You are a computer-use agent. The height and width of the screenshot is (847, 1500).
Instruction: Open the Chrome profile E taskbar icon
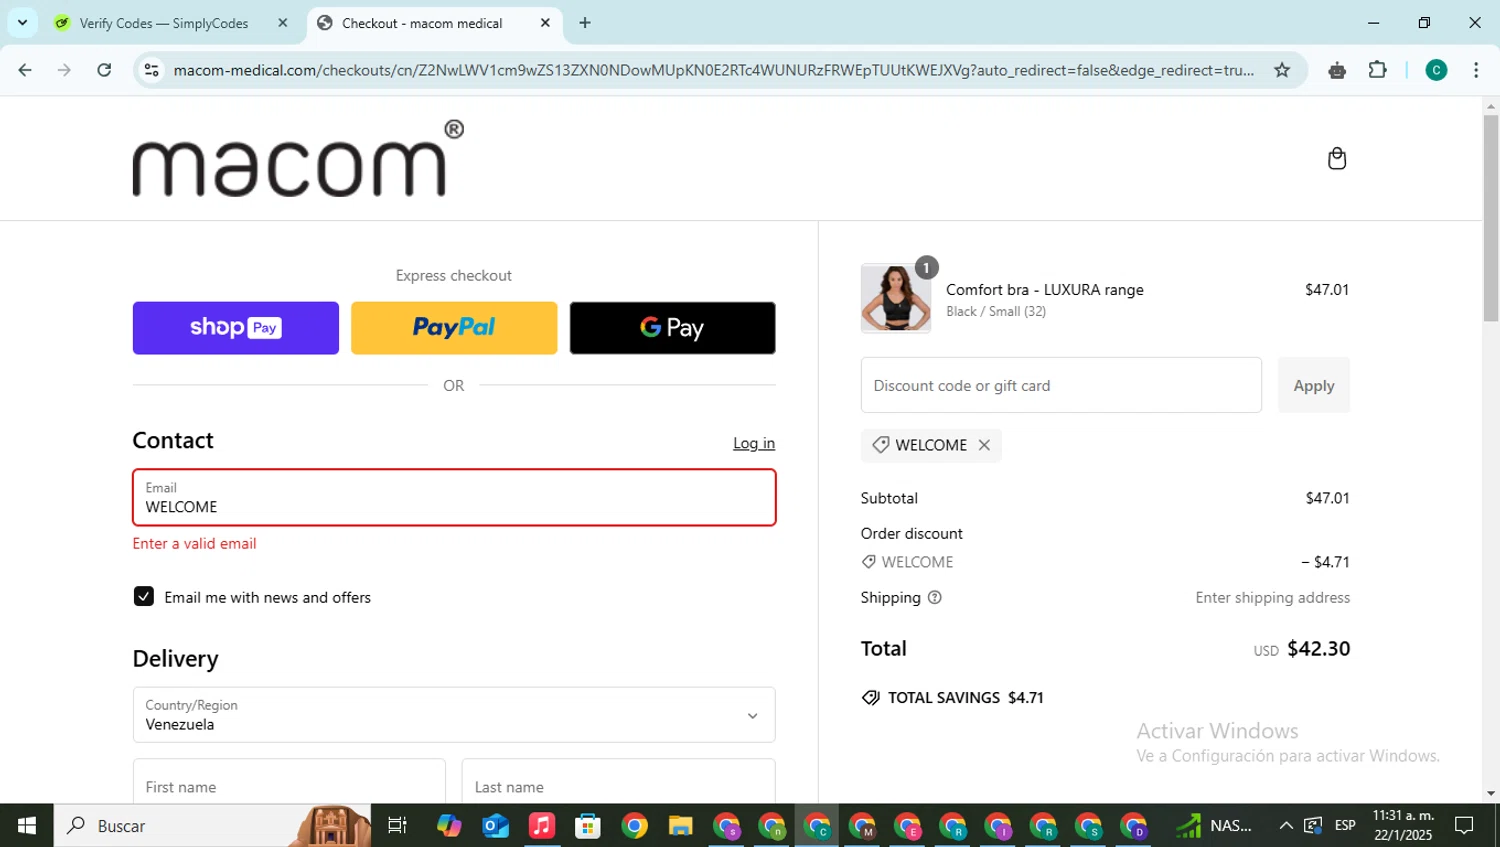coord(908,826)
